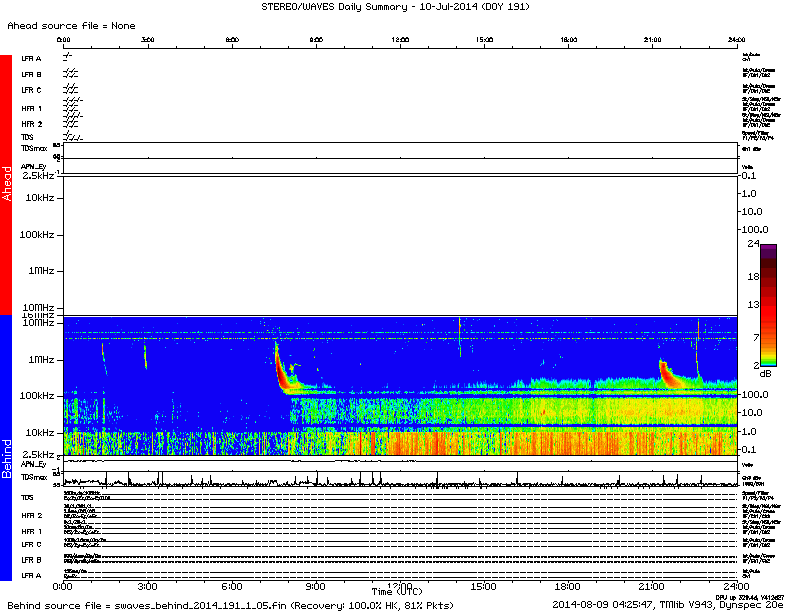Click the 100.0 right-axis label on Ahead spectrogram
This screenshot has height=612, width=792.
point(755,230)
